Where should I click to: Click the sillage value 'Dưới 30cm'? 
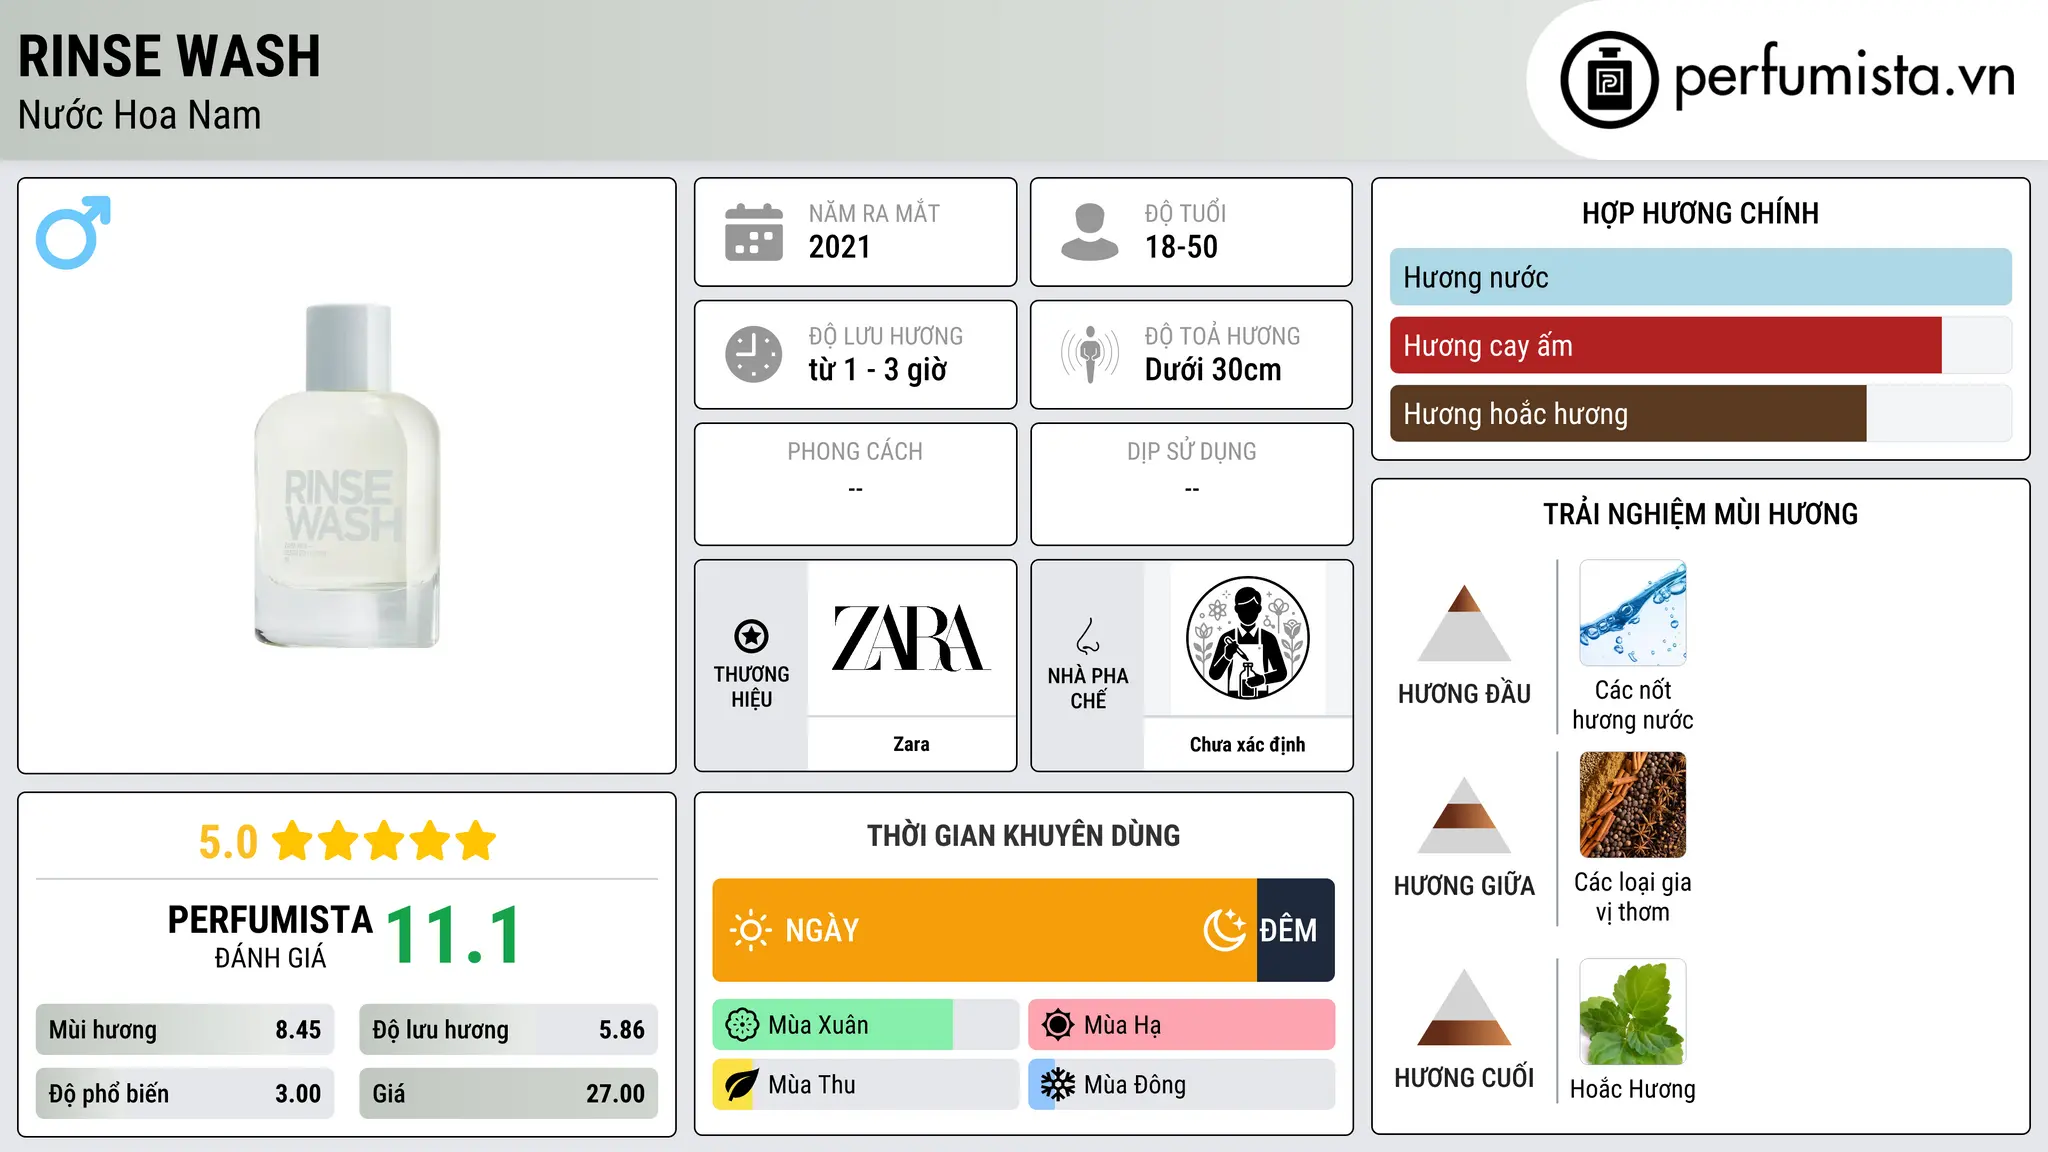click(1212, 370)
